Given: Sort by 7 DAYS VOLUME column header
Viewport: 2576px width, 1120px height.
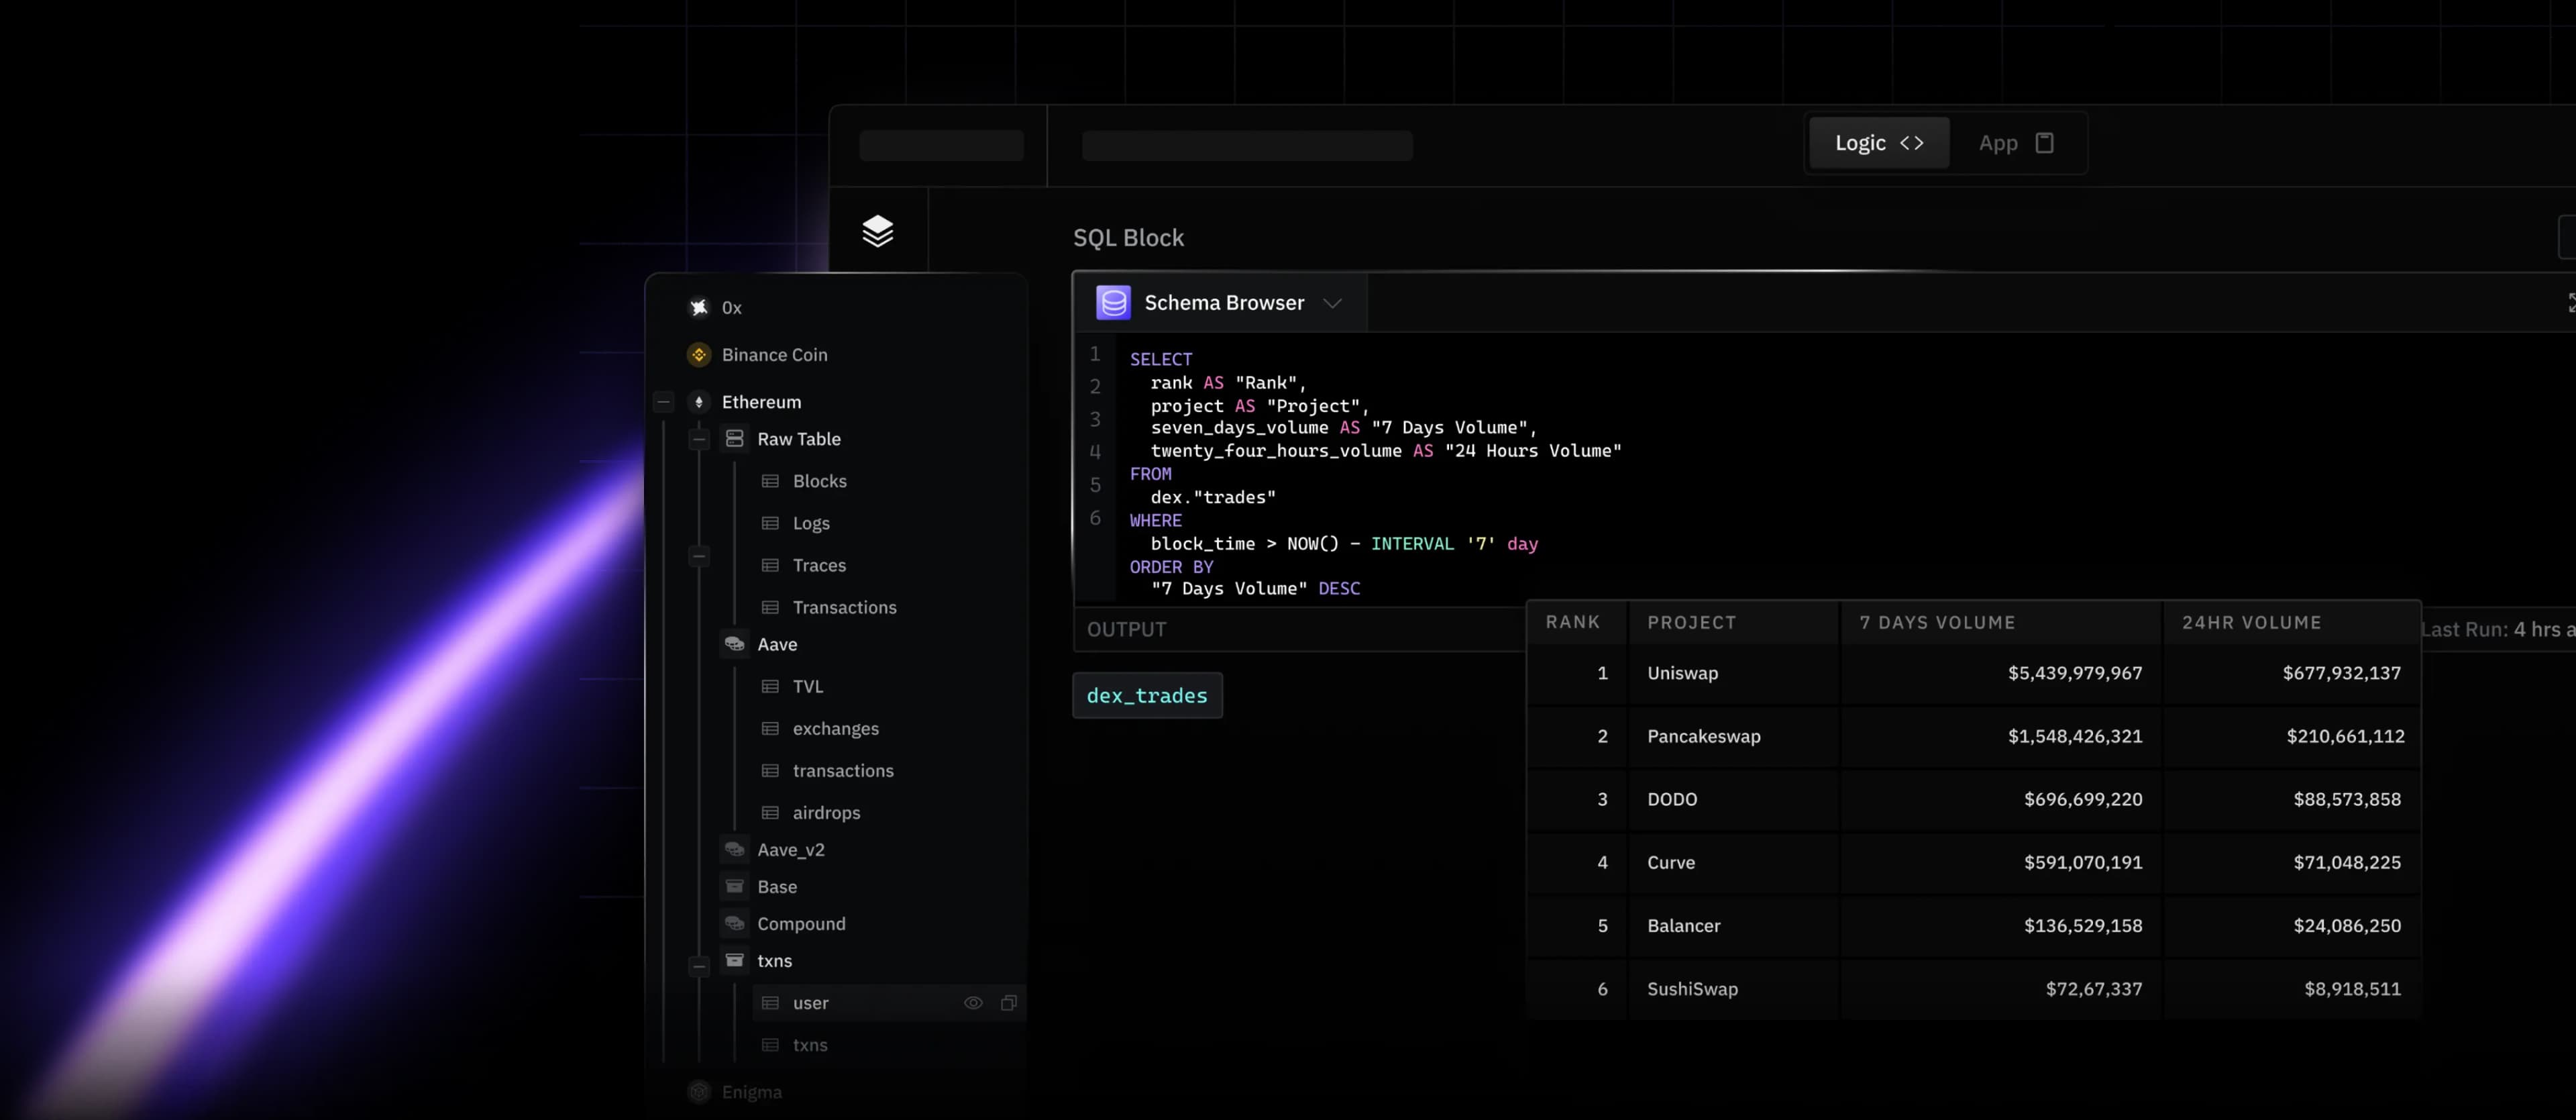Looking at the screenshot, I should (1937, 622).
